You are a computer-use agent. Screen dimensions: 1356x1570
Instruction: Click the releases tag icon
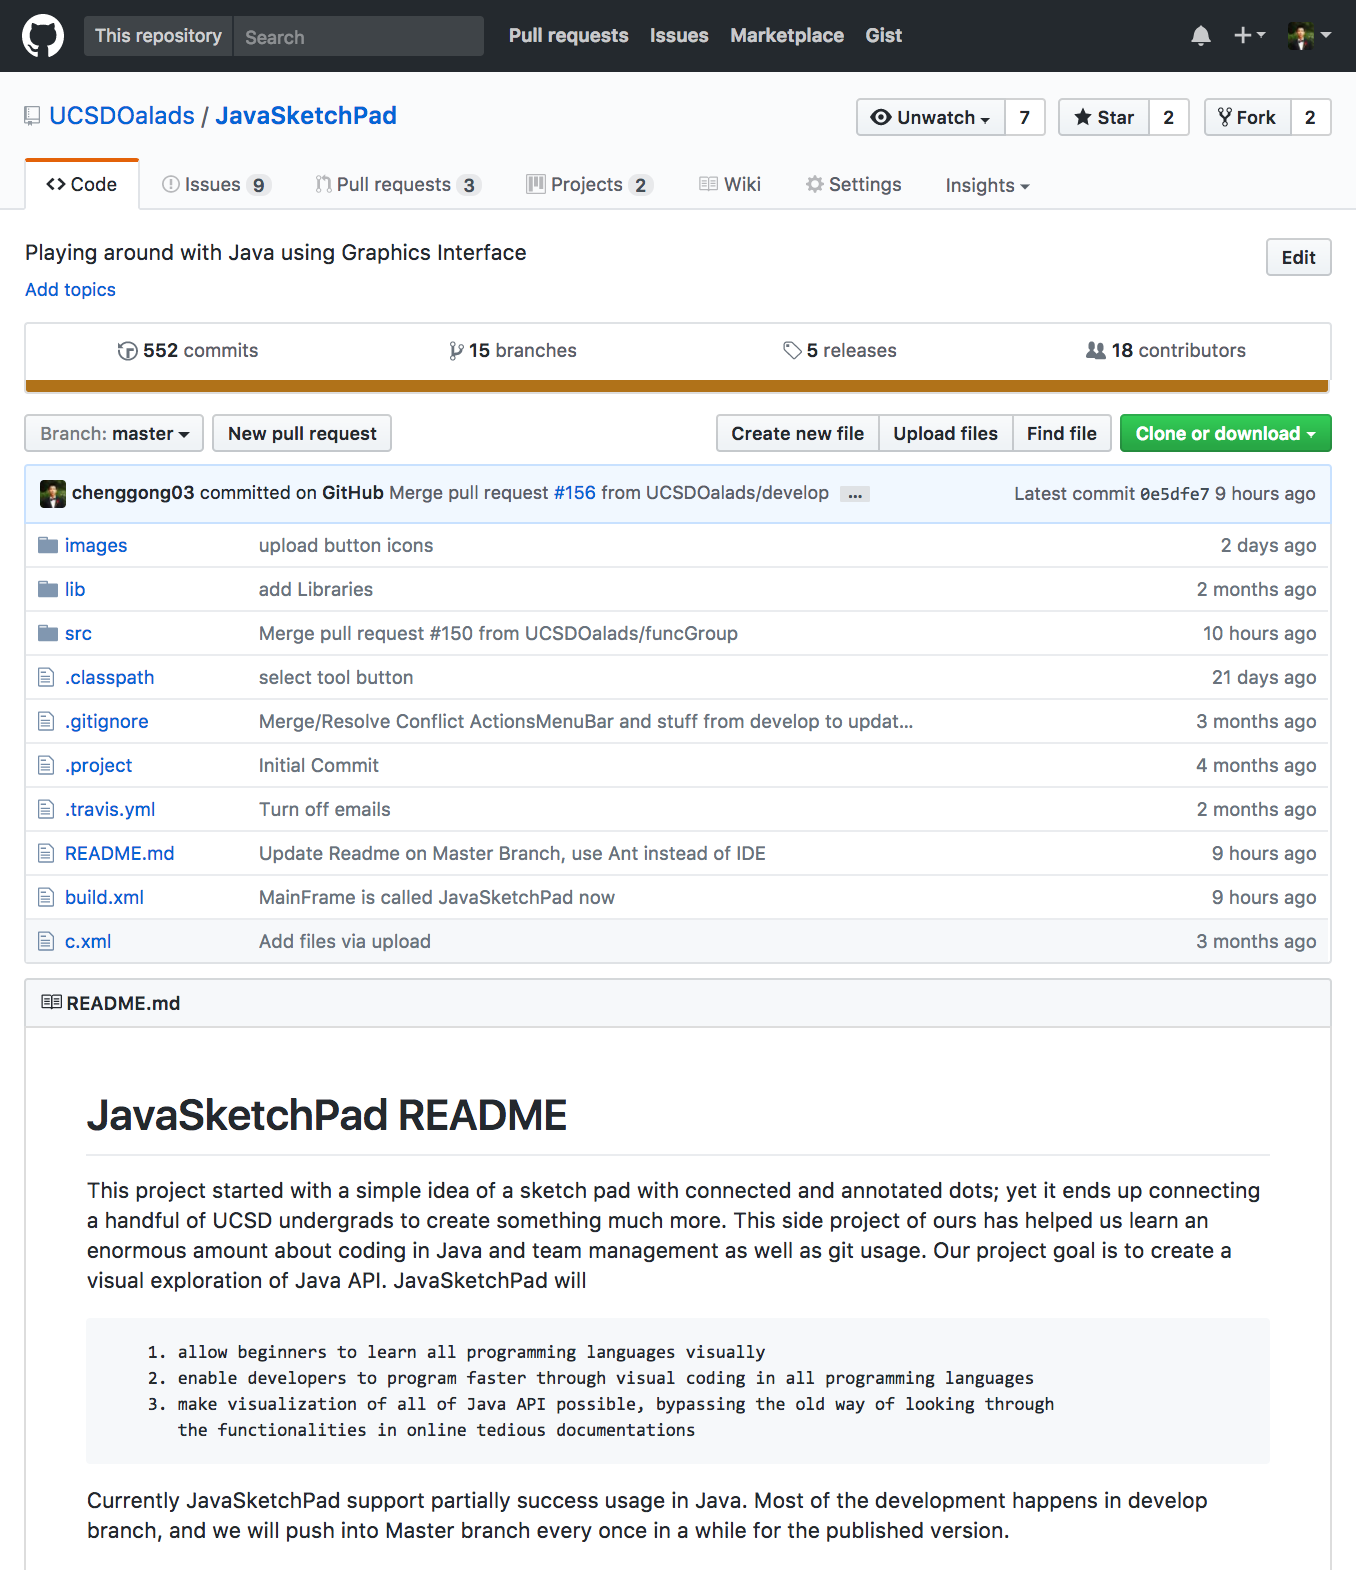coord(792,350)
